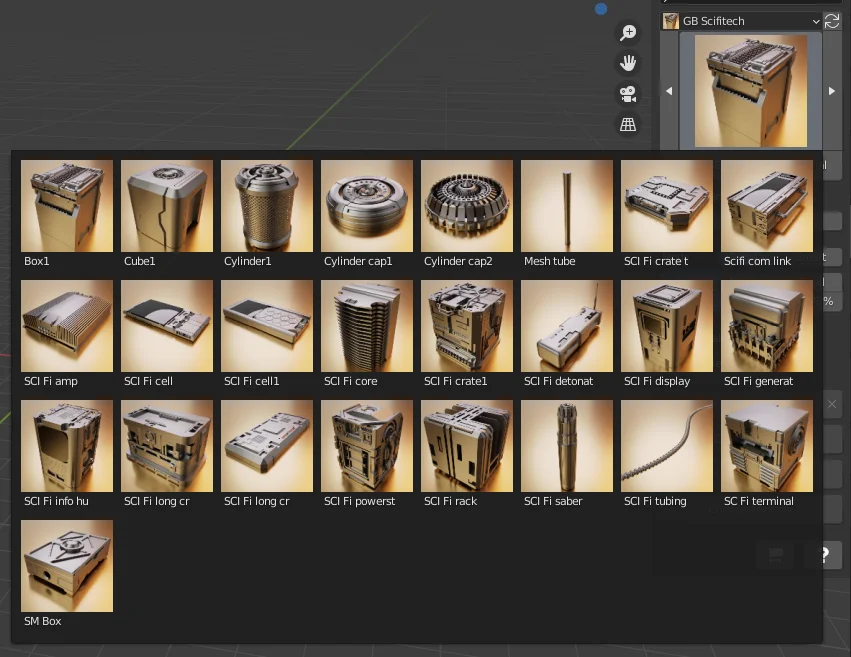Click the zoom viewport magnifier icon
This screenshot has width=851, height=657.
628,33
